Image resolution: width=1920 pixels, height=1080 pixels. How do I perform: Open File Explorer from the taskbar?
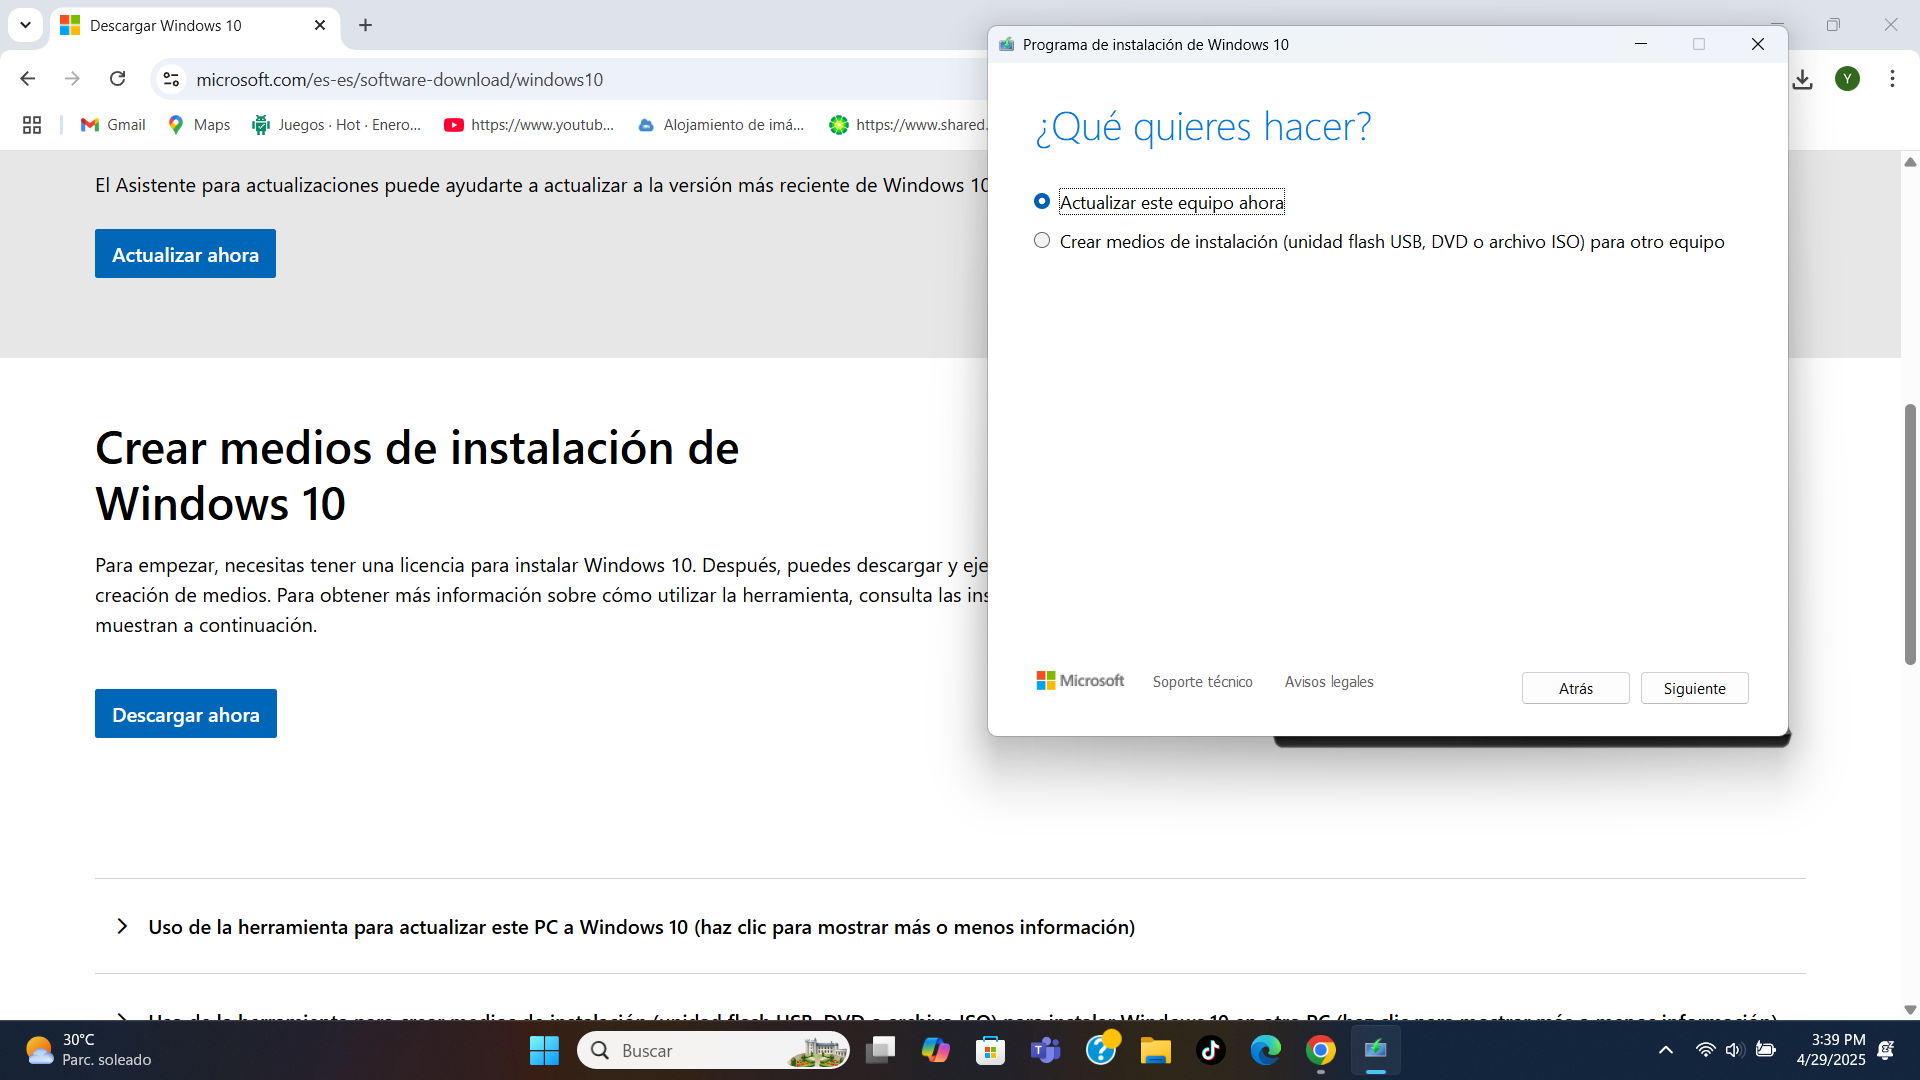tap(1155, 1050)
